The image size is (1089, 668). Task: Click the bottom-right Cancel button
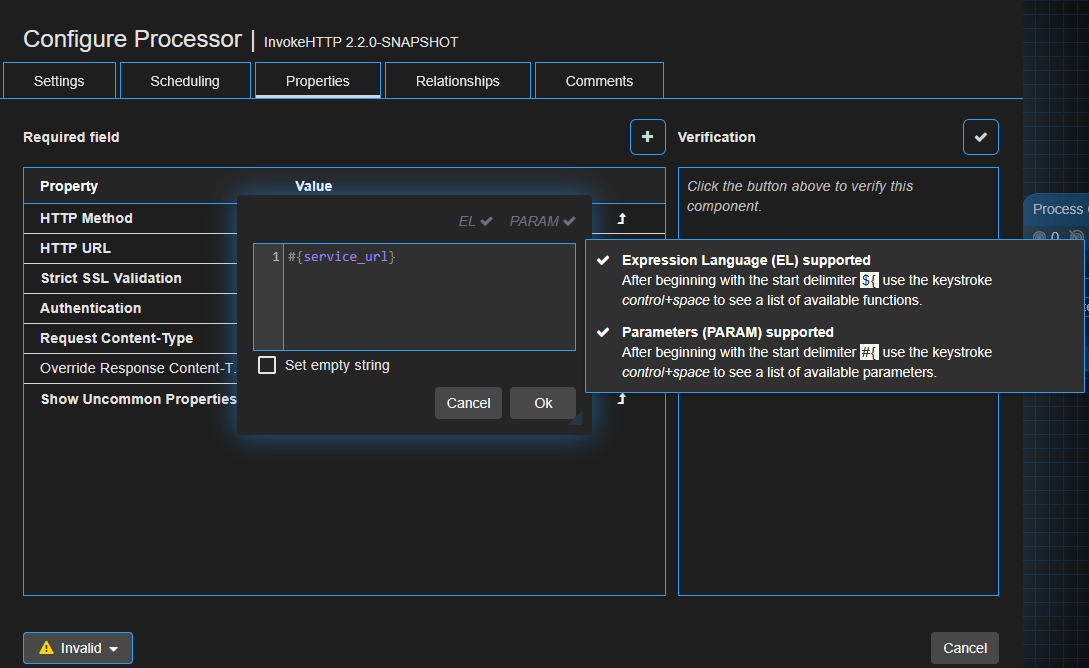click(x=964, y=648)
